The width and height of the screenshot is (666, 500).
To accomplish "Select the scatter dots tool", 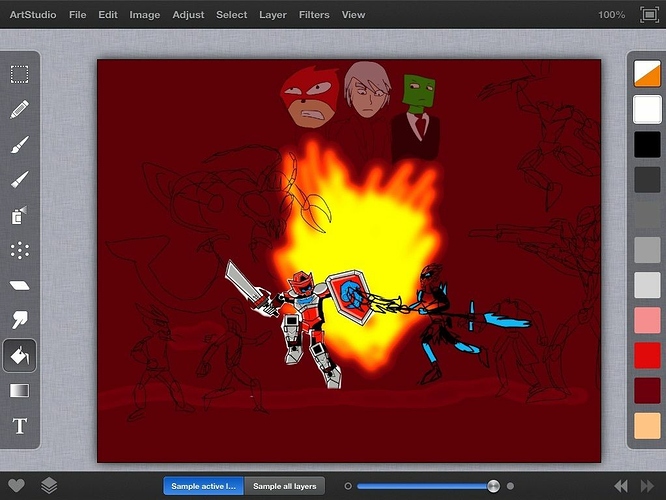I will coord(20,250).
